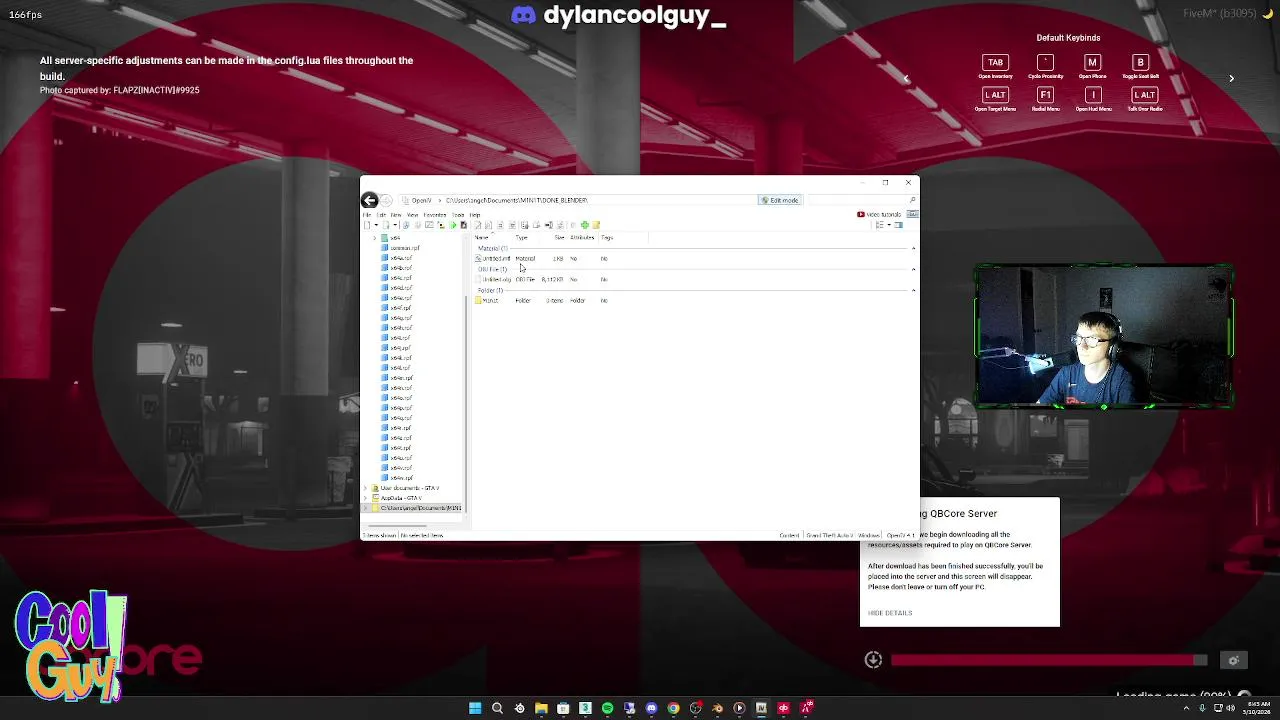Sort file list by Attributes column
The width and height of the screenshot is (1280, 720).
(582, 238)
